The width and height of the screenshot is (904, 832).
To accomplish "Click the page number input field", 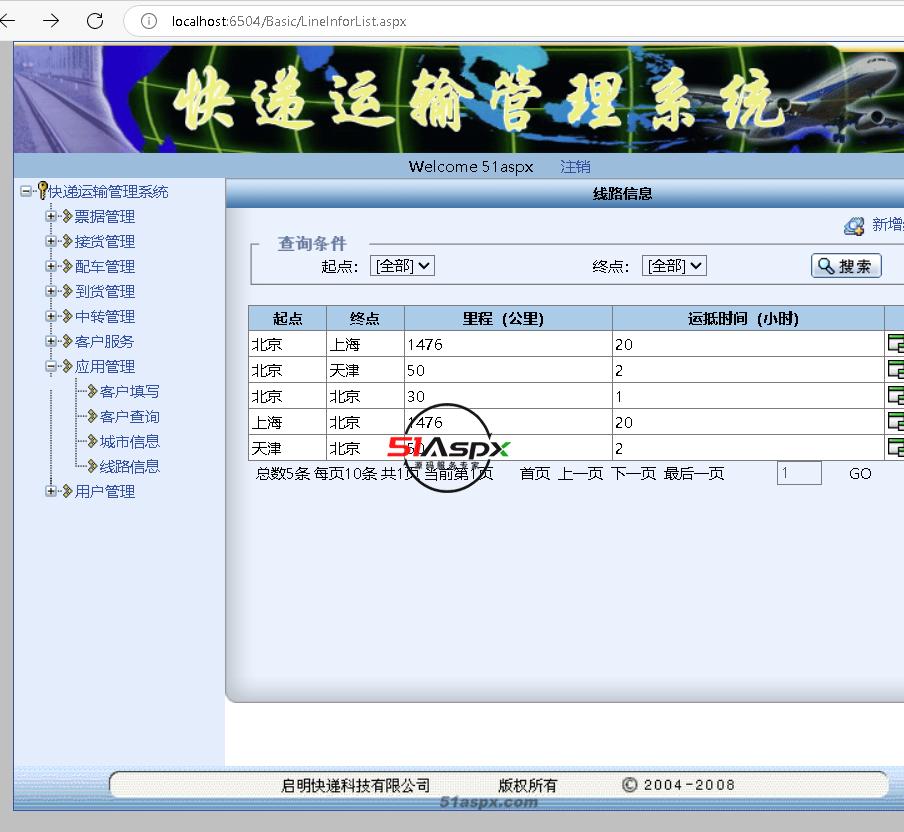I will pos(799,474).
